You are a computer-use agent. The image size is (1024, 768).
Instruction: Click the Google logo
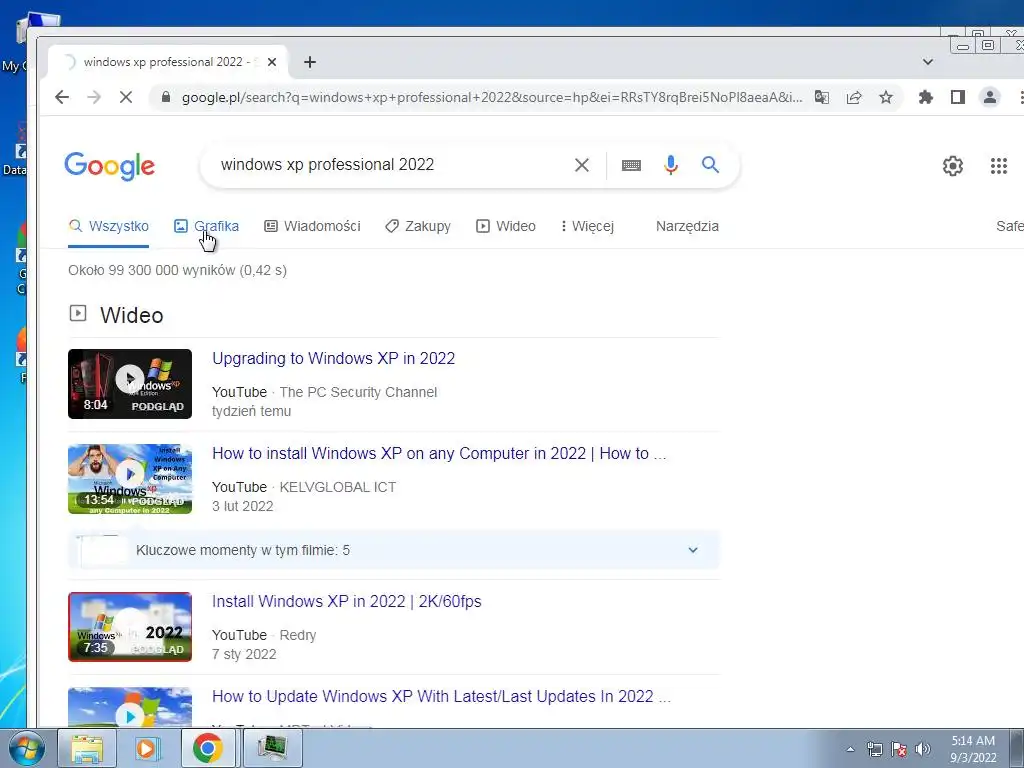tap(110, 166)
